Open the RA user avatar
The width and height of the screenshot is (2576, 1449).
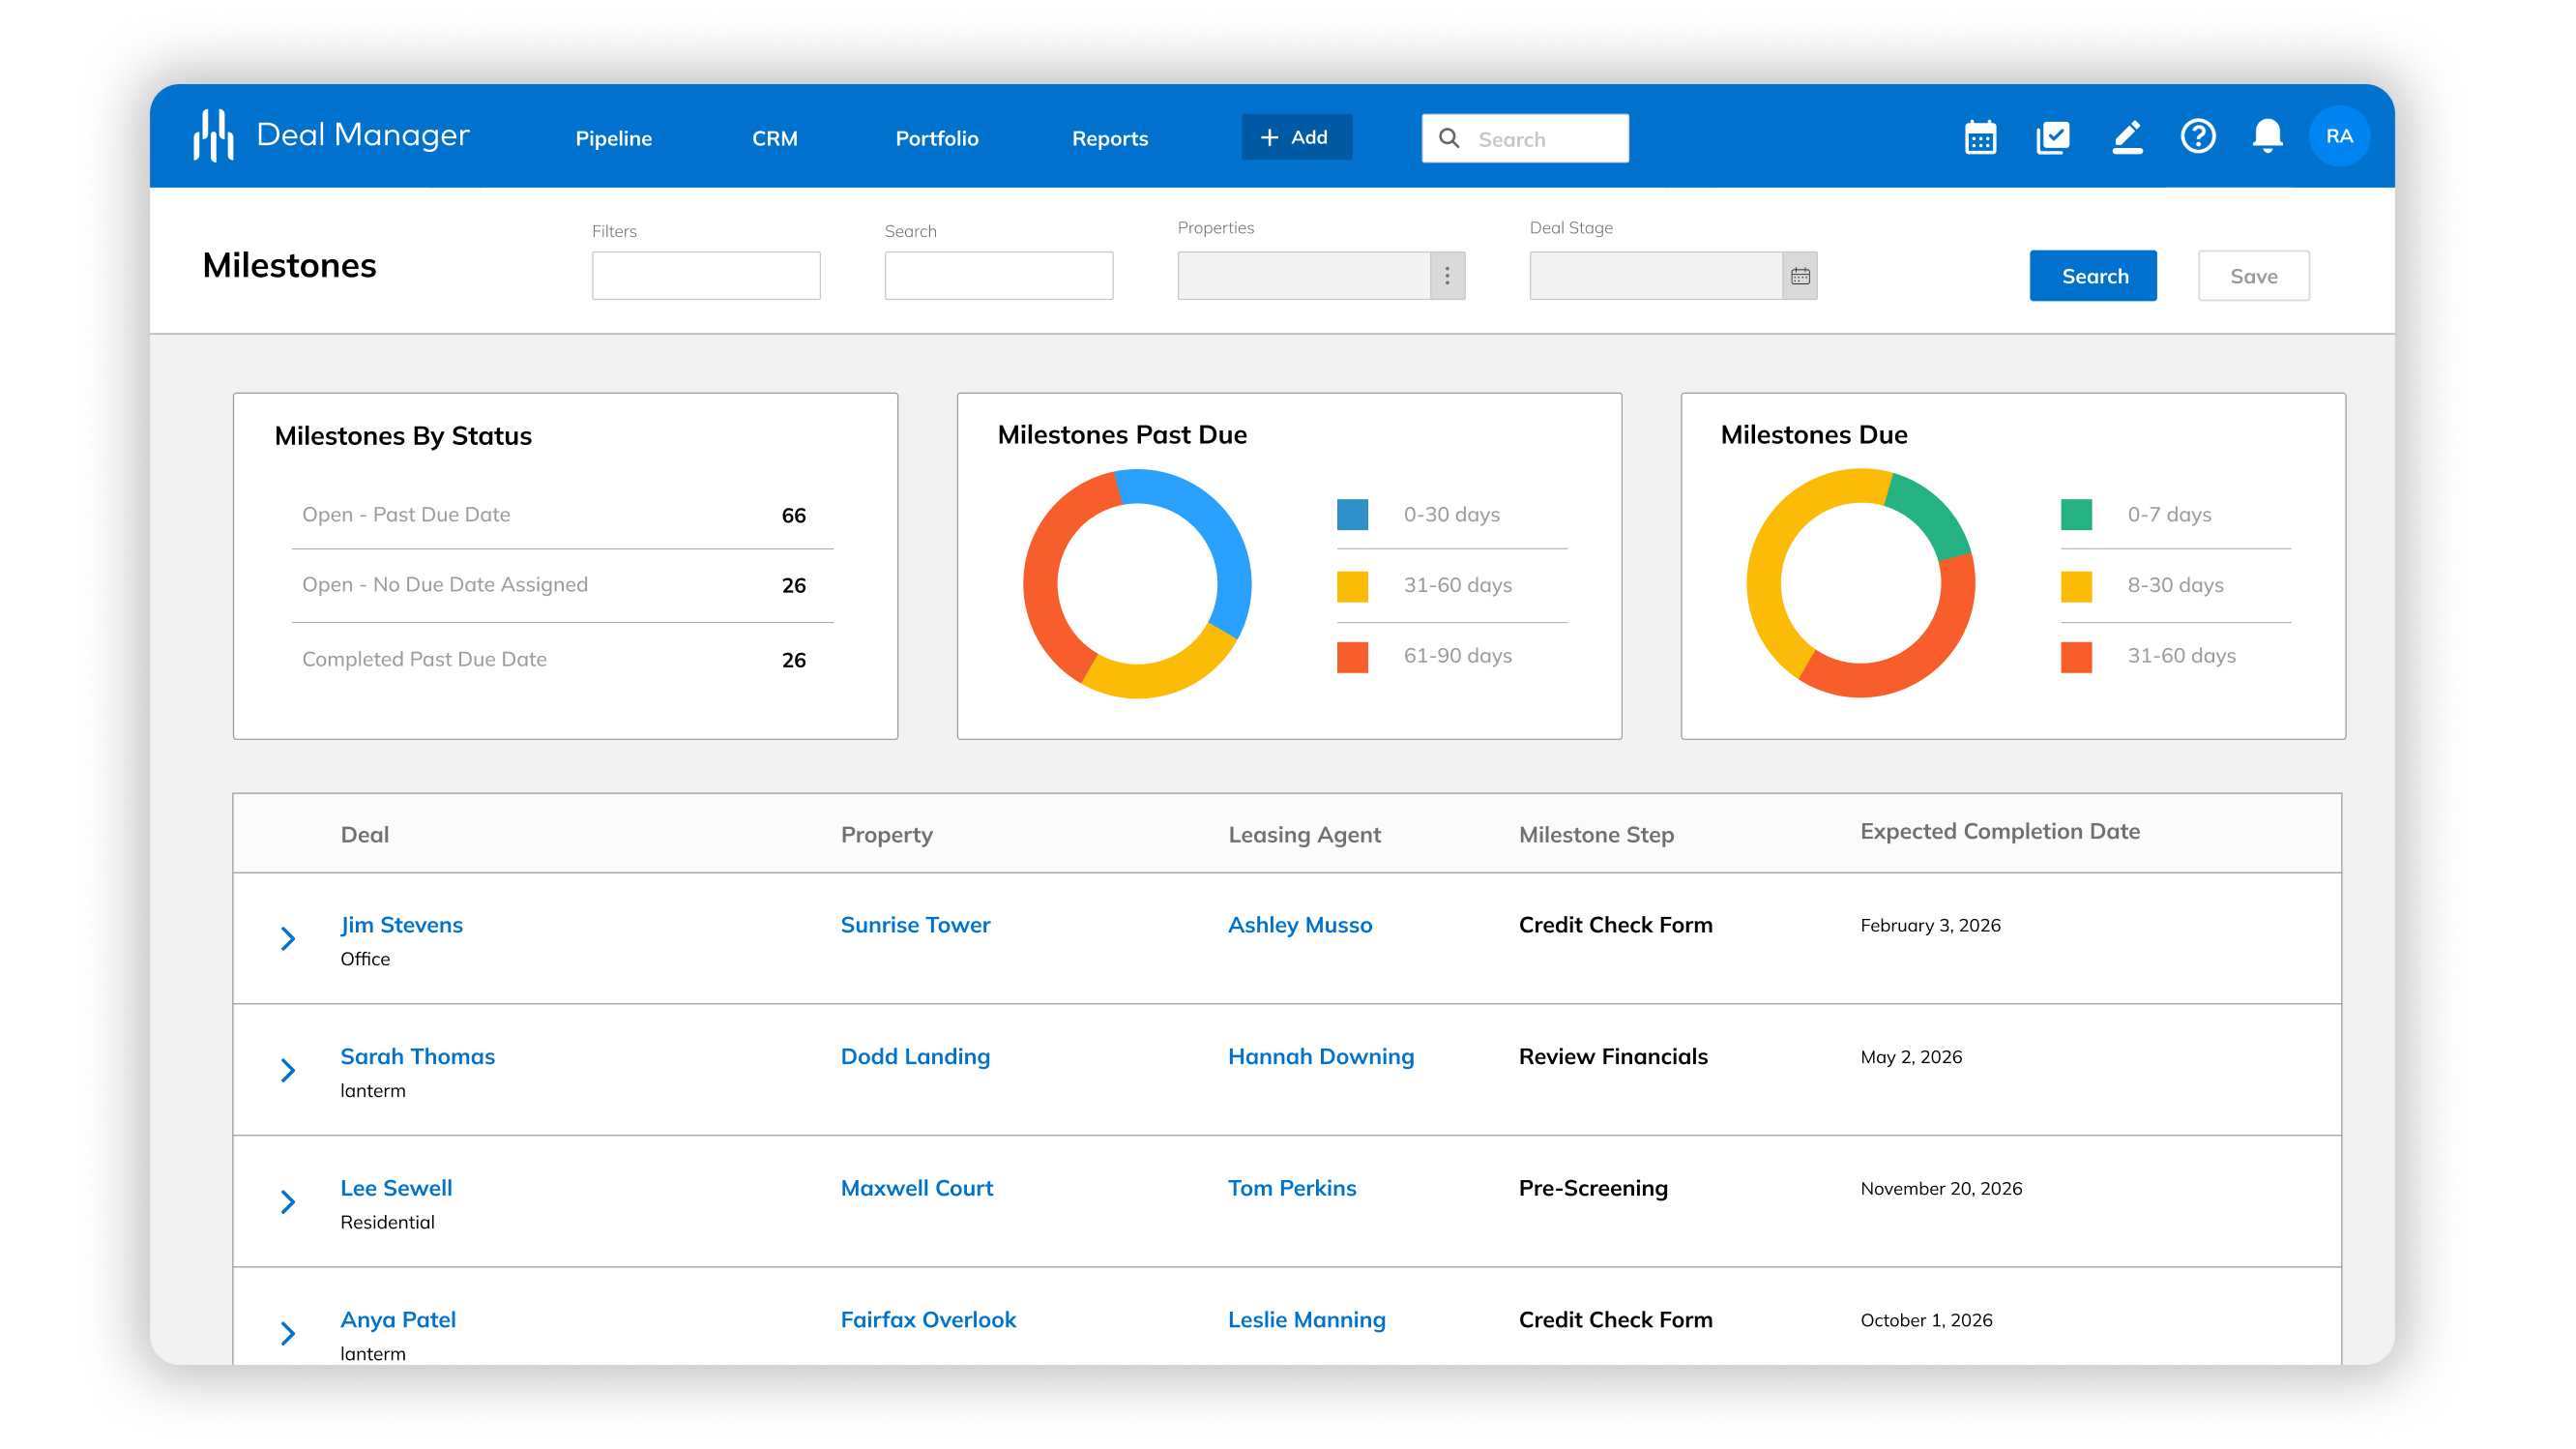pos(2339,137)
